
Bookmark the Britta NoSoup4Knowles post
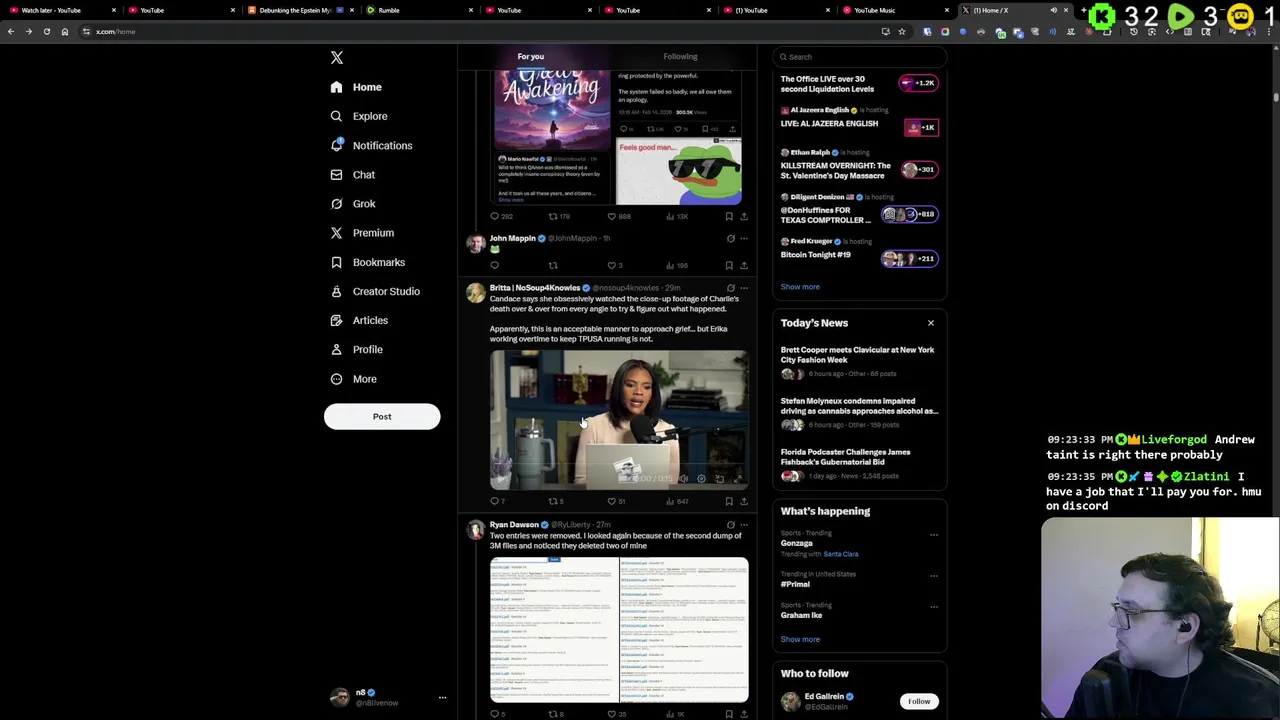click(x=729, y=501)
